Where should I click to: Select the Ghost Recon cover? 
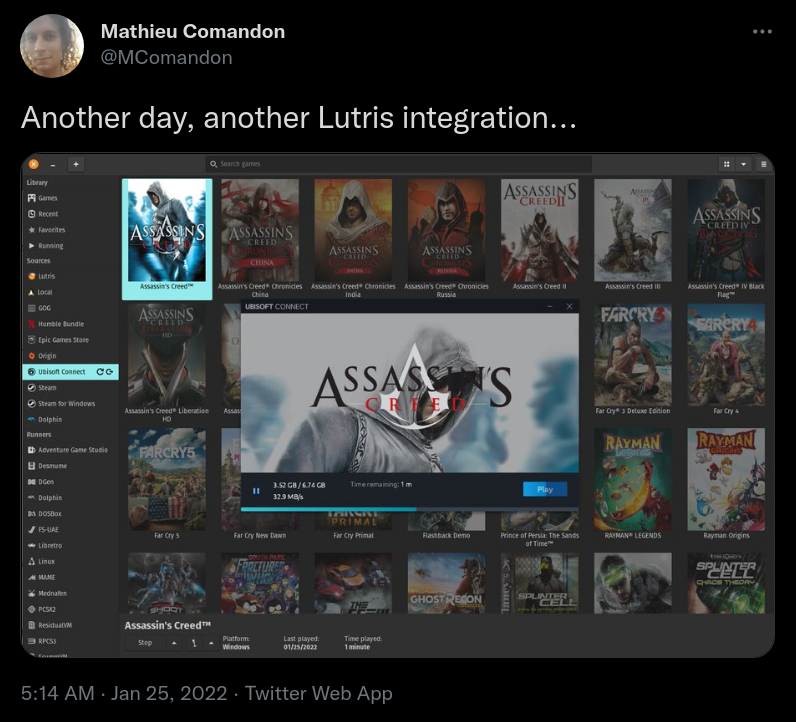point(447,583)
